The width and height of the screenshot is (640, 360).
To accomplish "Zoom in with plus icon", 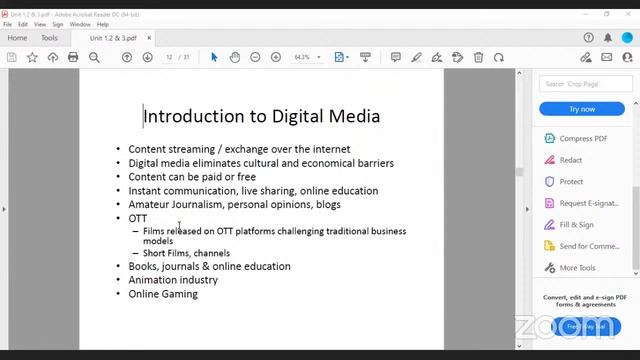I will pos(276,57).
